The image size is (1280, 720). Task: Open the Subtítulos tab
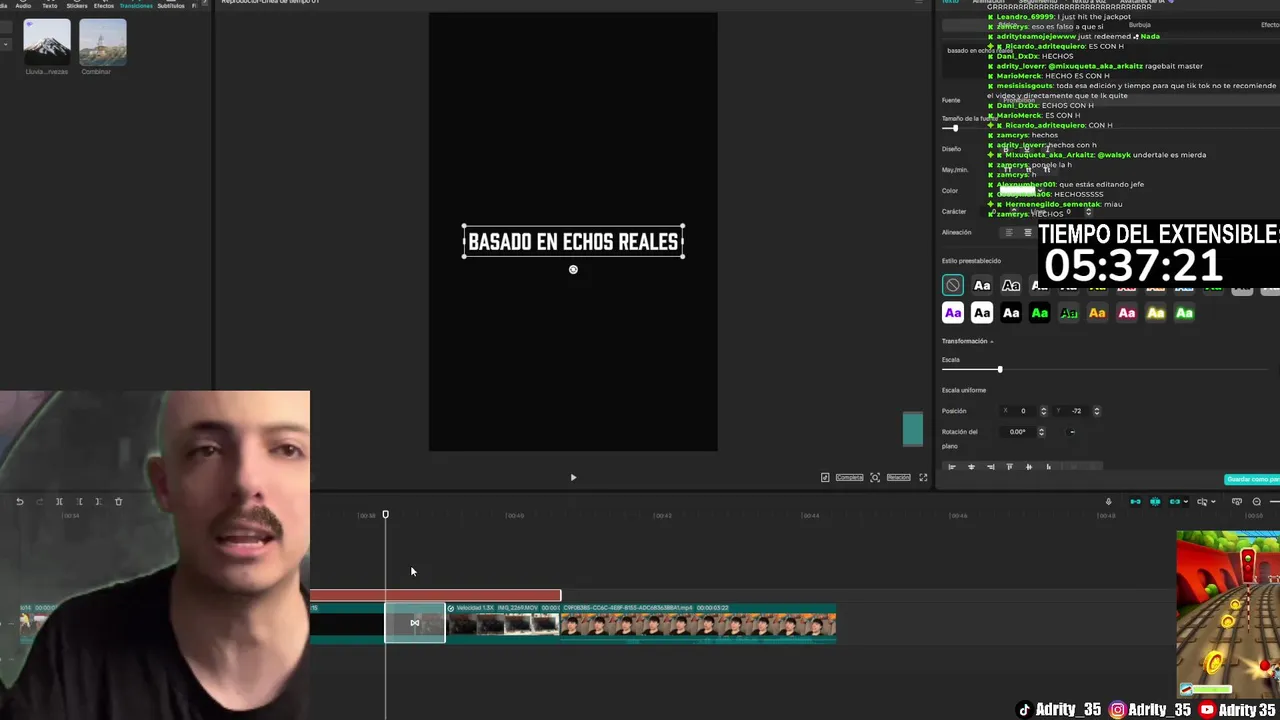pos(171,5)
